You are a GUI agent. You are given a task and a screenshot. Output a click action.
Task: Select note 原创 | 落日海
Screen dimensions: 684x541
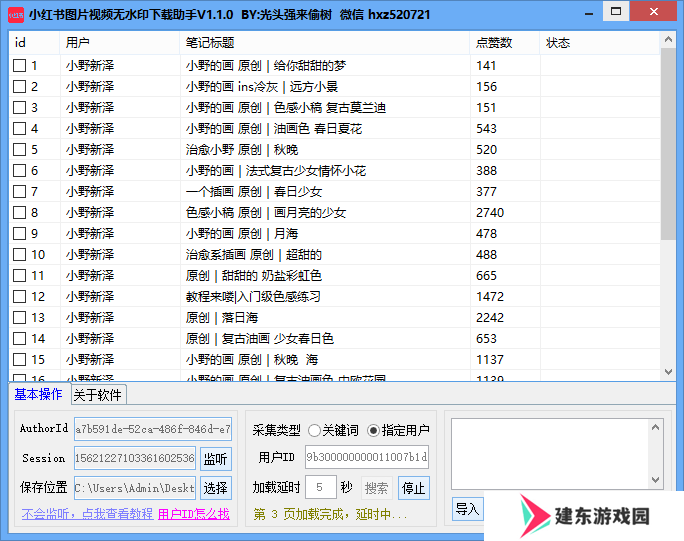coord(222,318)
